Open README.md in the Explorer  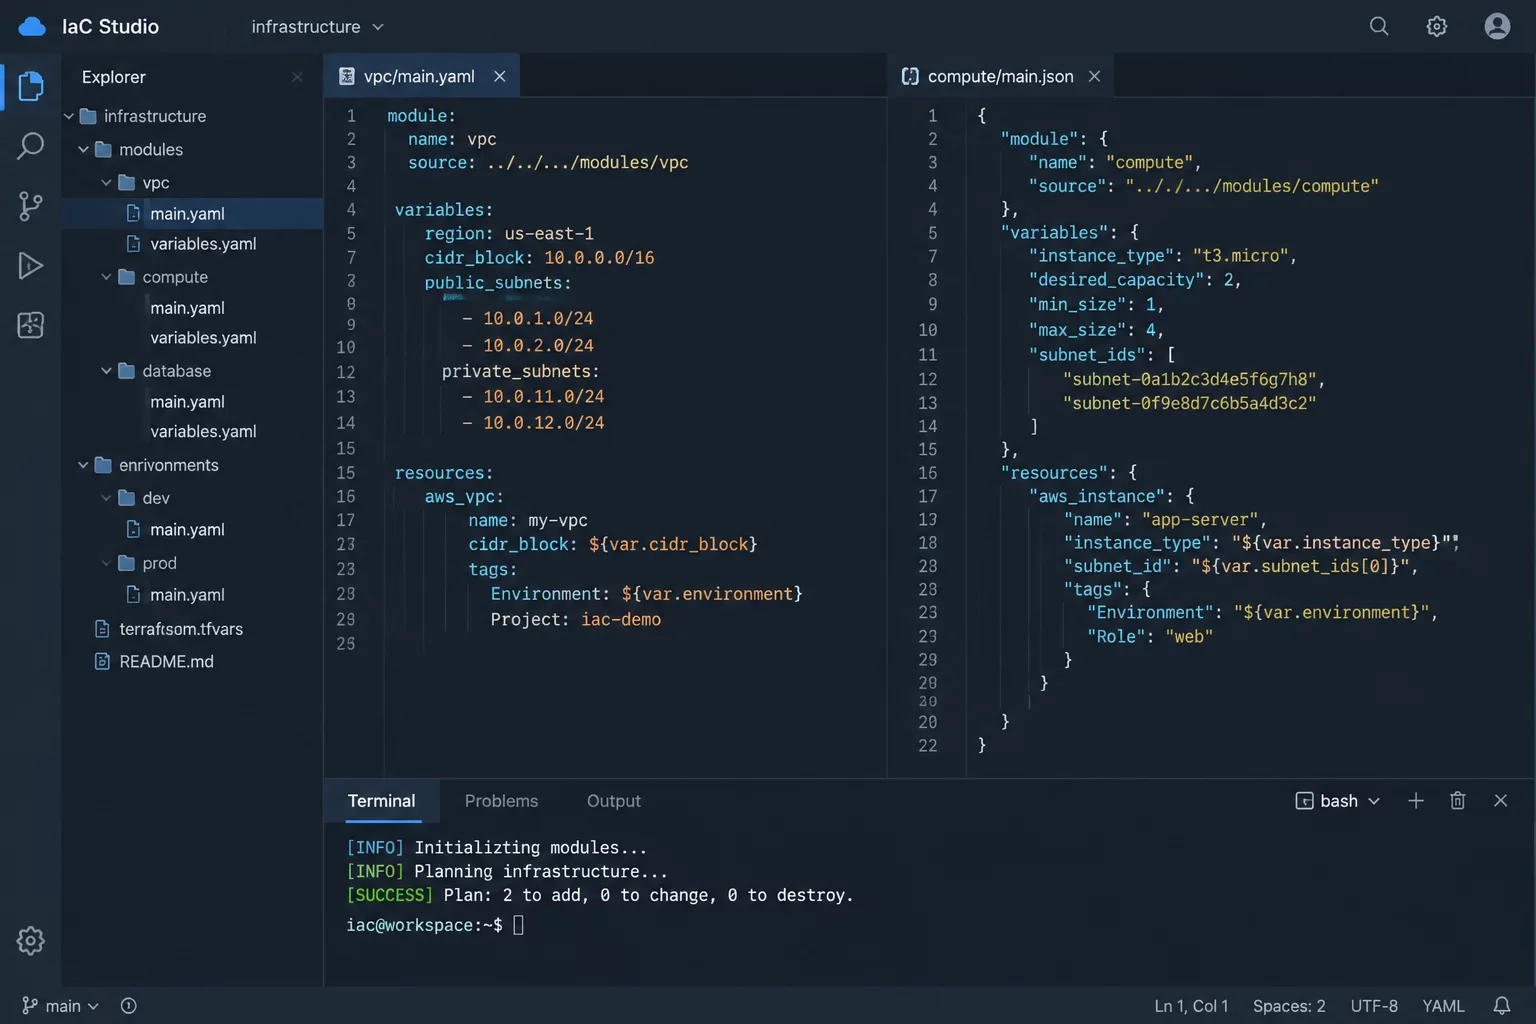tap(166, 662)
